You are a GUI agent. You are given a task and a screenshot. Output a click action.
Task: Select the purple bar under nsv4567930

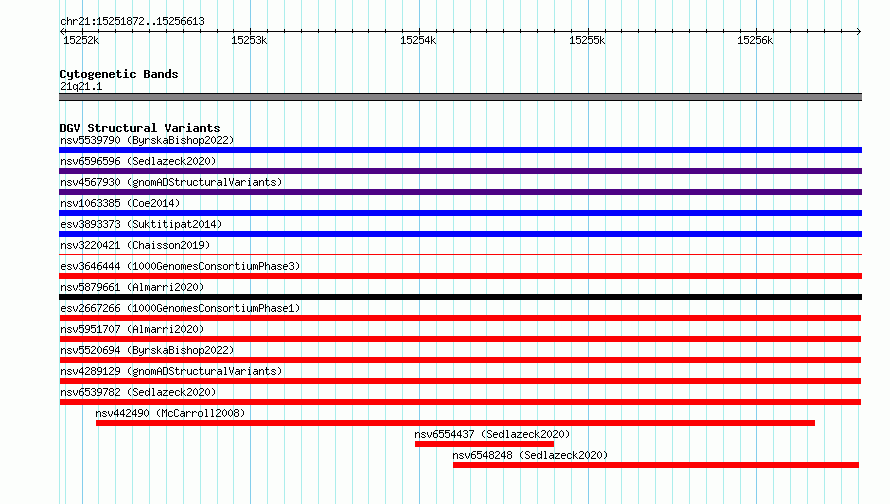(x=460, y=192)
